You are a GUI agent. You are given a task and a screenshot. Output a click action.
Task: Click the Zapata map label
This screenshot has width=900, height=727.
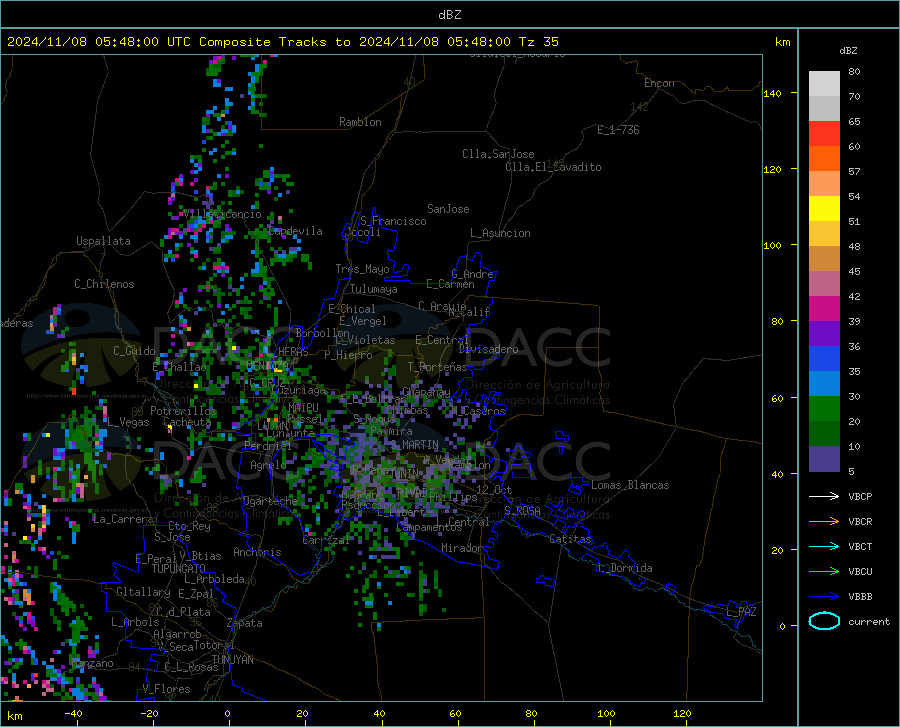click(245, 623)
